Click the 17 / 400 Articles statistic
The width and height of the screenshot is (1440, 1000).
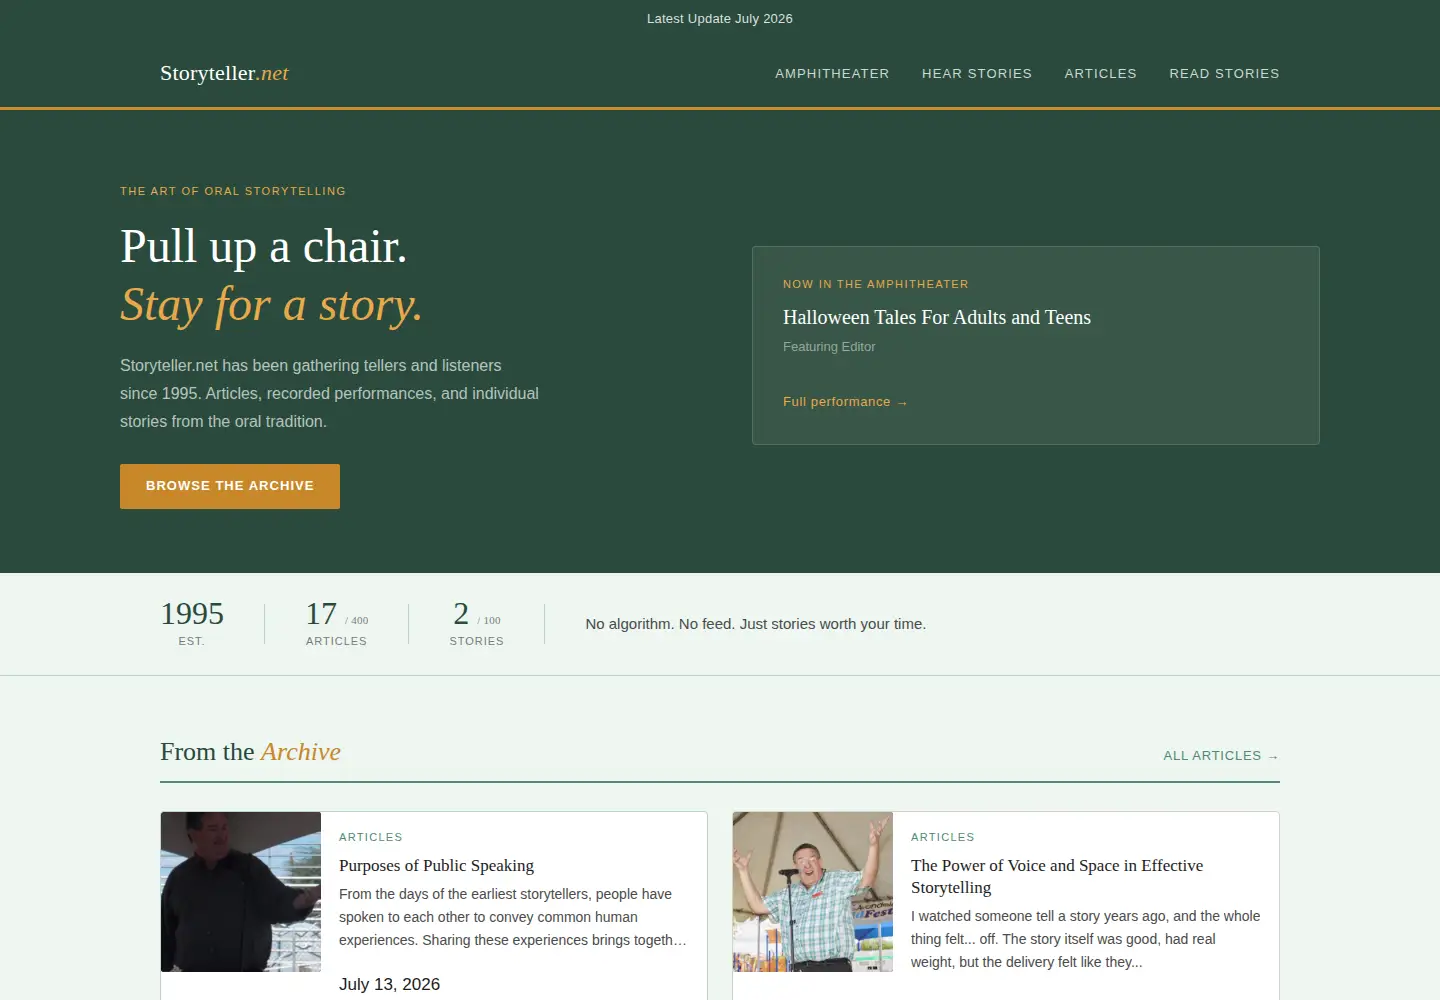tap(337, 623)
